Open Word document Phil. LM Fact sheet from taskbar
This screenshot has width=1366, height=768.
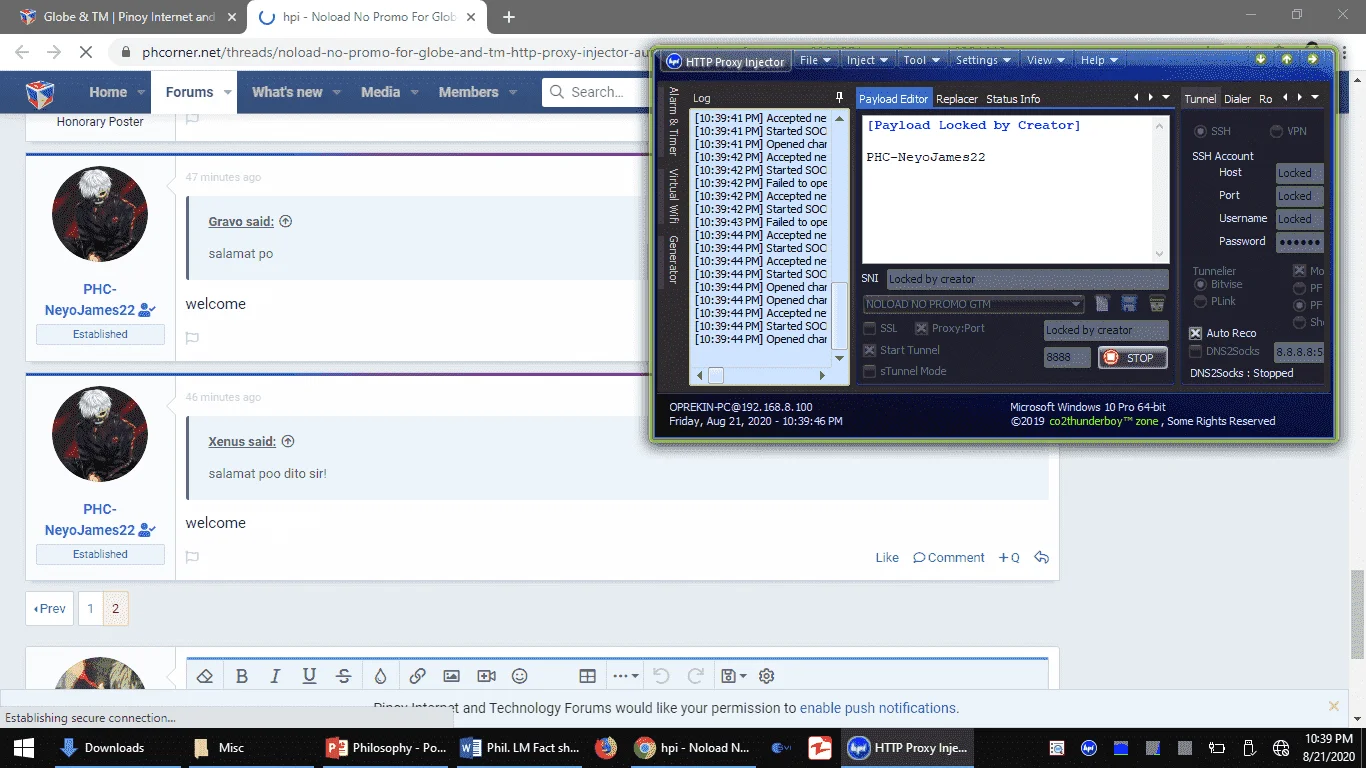coord(520,747)
